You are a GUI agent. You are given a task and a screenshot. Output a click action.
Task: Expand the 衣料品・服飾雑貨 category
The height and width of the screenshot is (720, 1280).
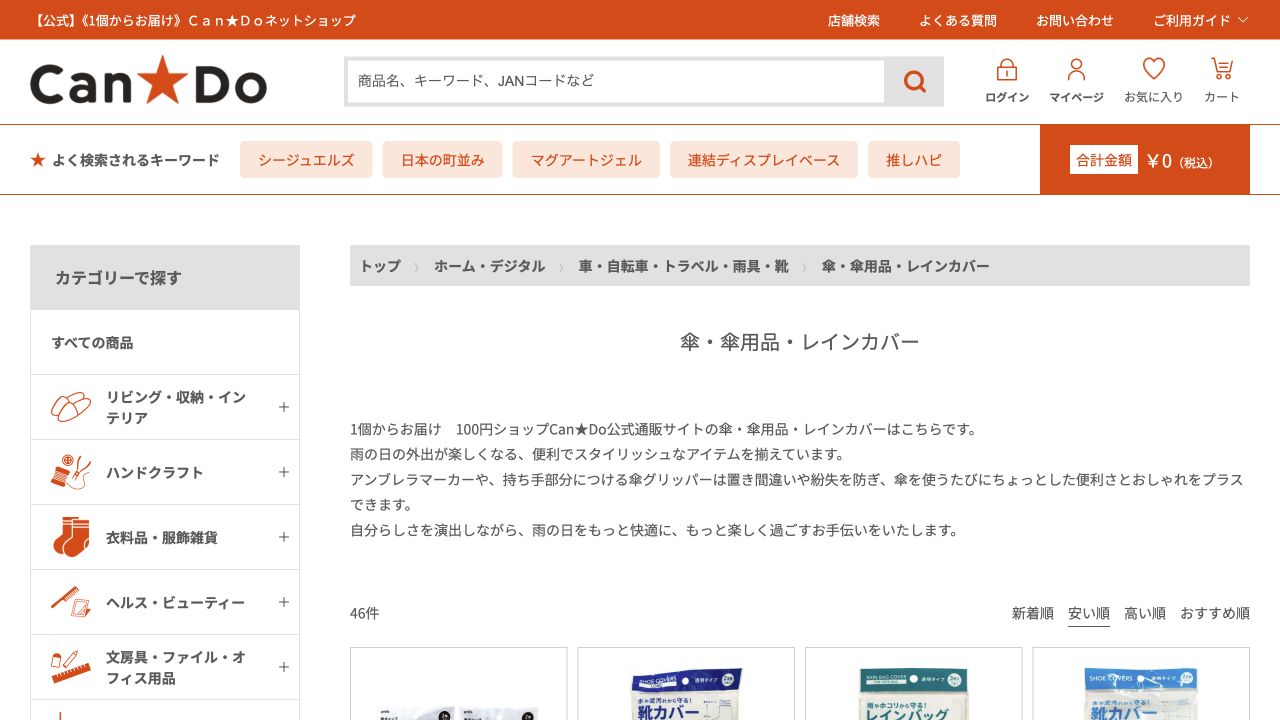284,537
